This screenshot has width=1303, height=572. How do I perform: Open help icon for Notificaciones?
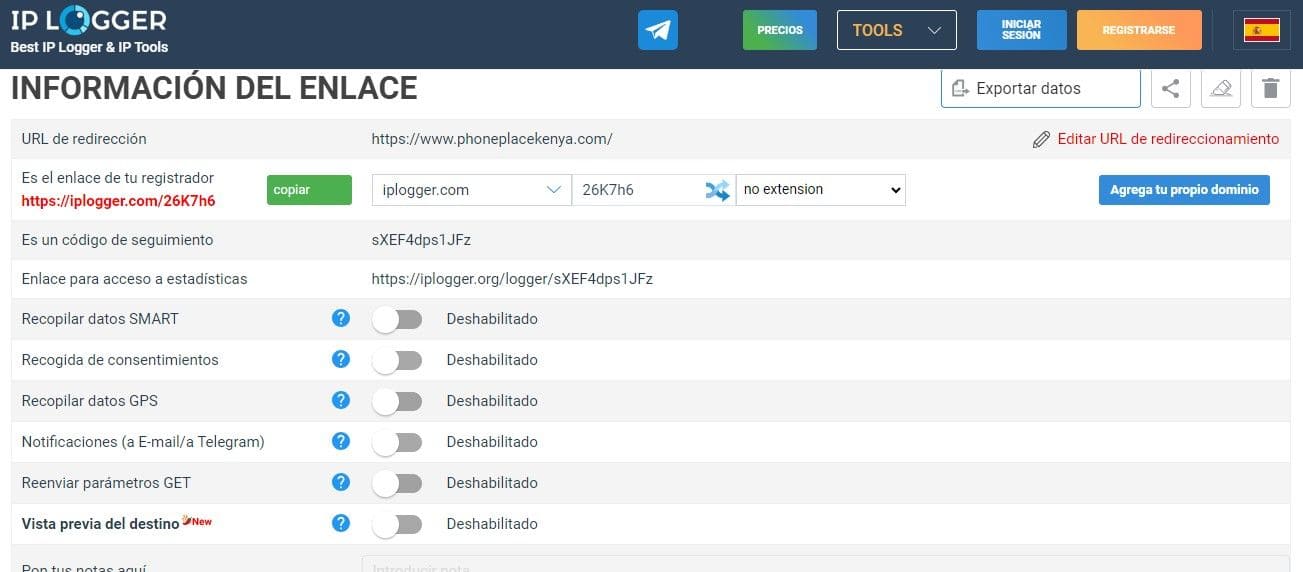pyautogui.click(x=341, y=441)
